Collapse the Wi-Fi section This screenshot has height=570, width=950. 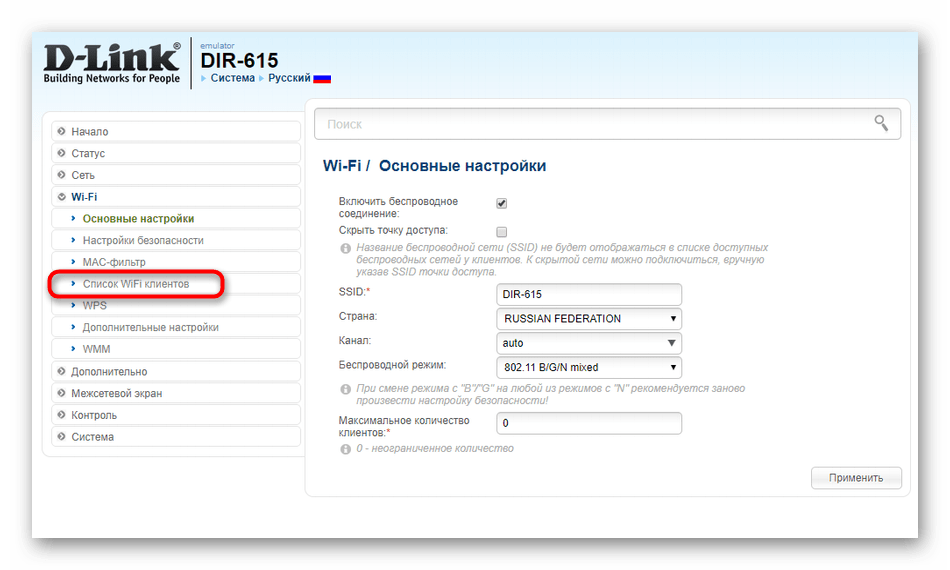(x=176, y=196)
